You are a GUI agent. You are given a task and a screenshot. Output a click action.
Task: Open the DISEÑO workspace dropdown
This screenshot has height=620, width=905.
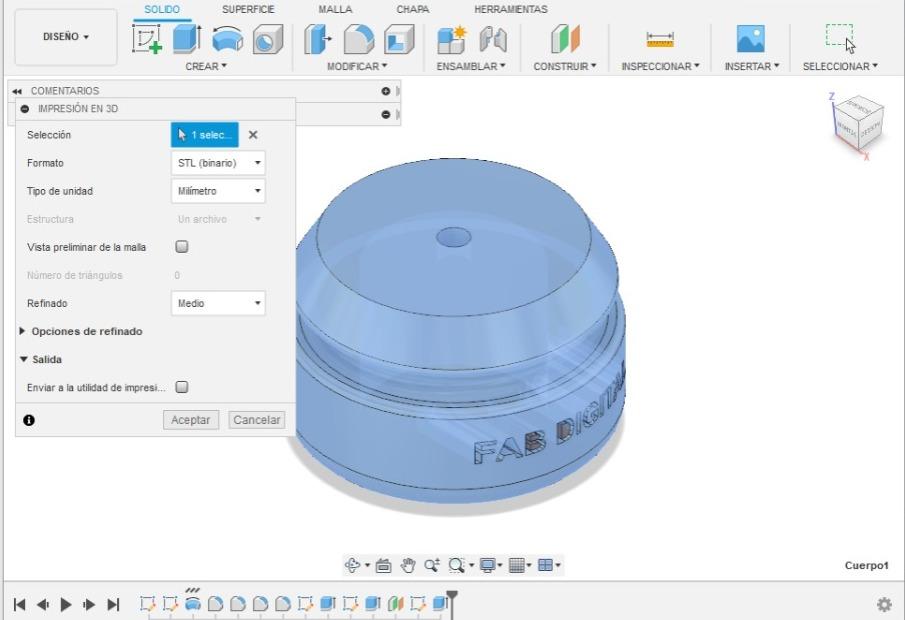tap(66, 37)
